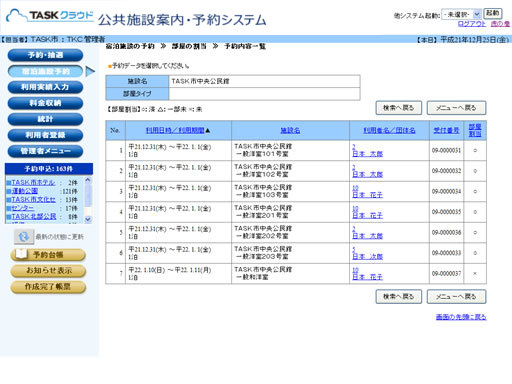Click the ログアウト link
Image resolution: width=512 pixels, height=384 pixels.
coord(471,24)
